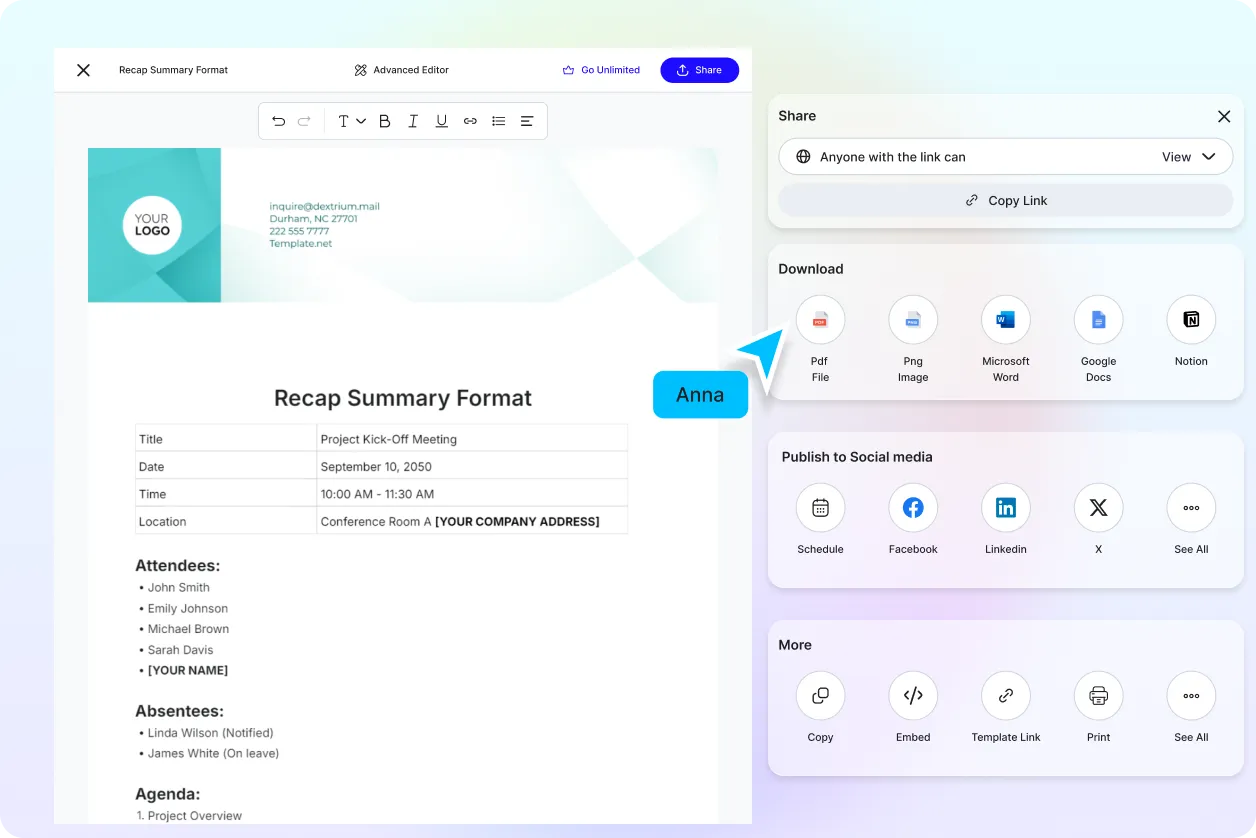The height and width of the screenshot is (838, 1256).
Task: Toggle italic text formatting
Action: (x=413, y=121)
